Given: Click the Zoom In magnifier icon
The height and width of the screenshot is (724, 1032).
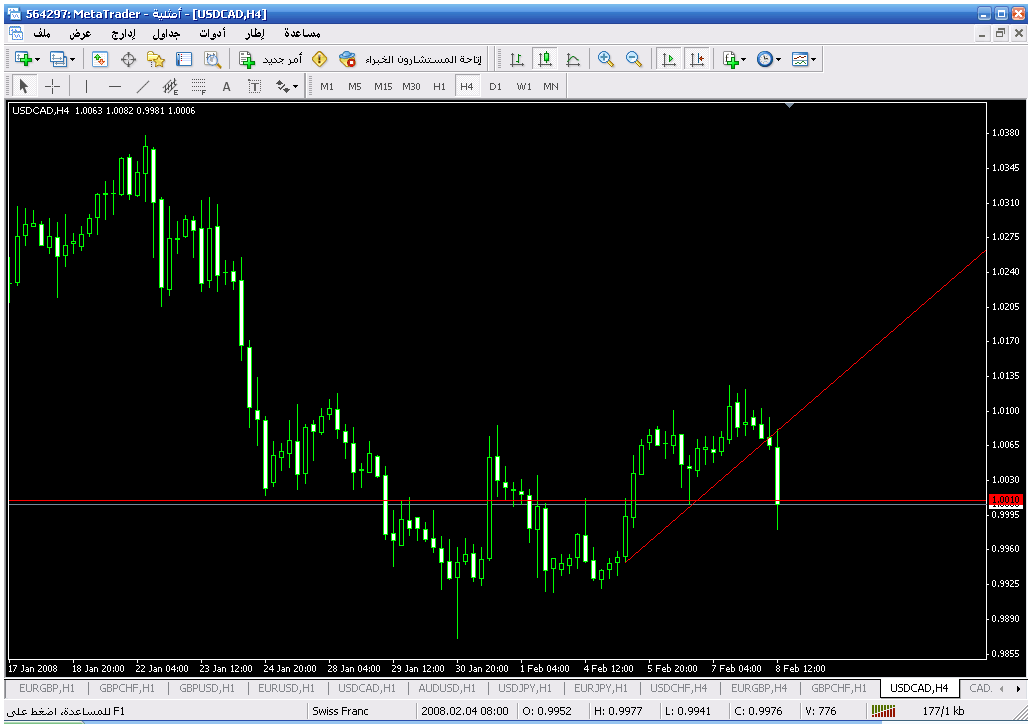Looking at the screenshot, I should pos(605,59).
